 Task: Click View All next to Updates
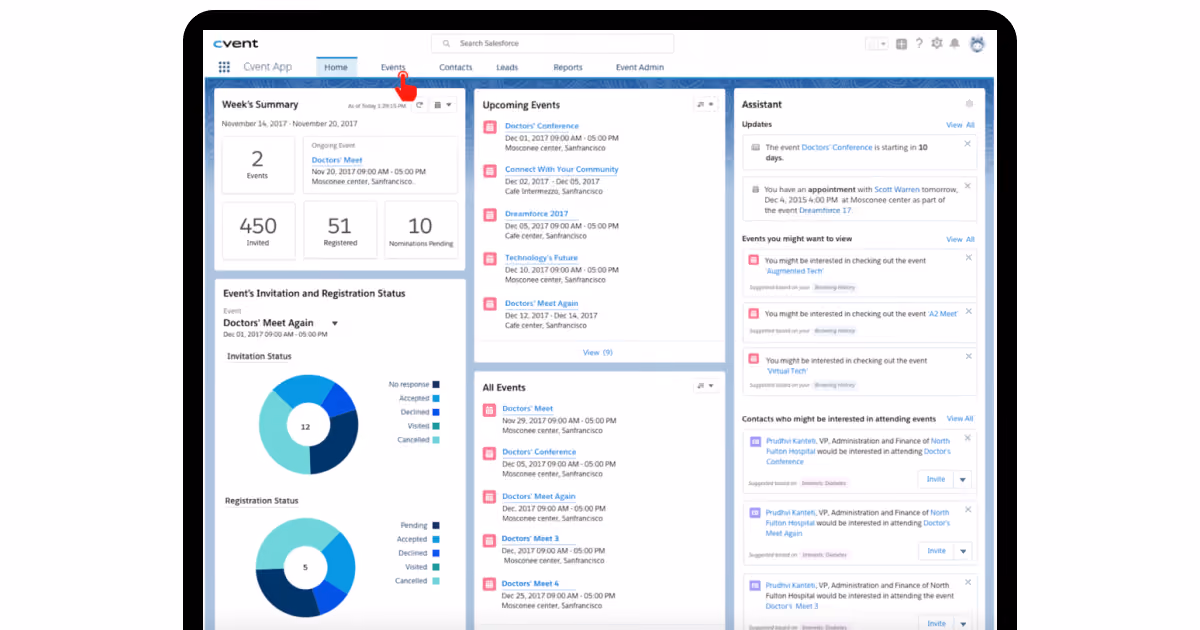click(960, 125)
